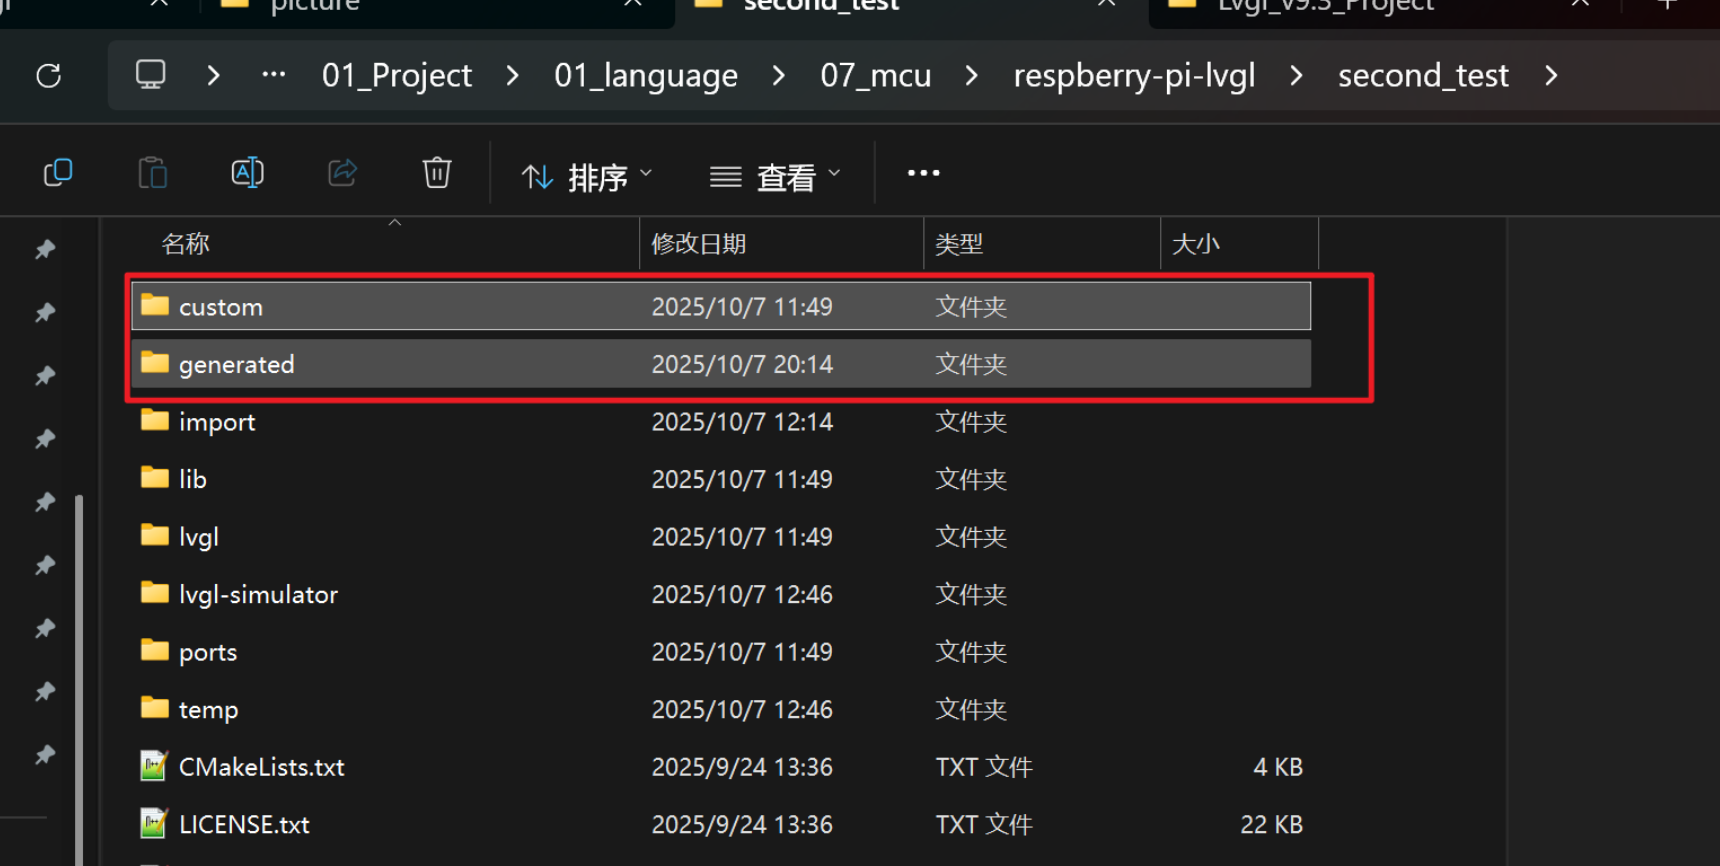Sort by 修改日期 column header
Screen dimensions: 1720x866
[x=699, y=244]
